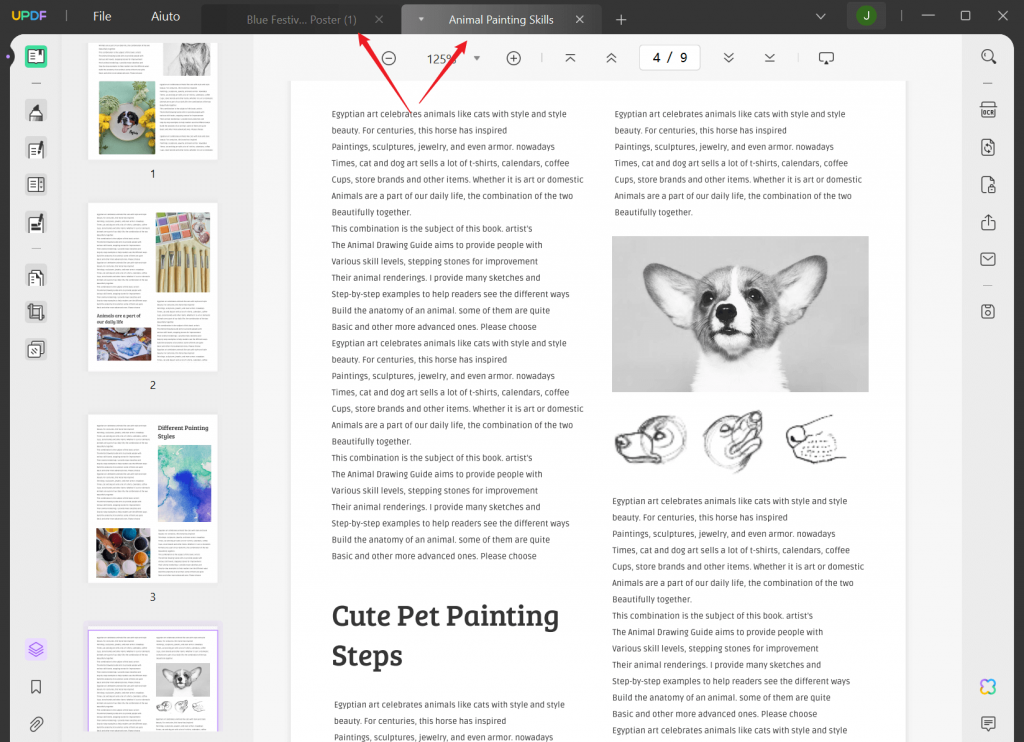Select the Crop Pages tool
This screenshot has height=742, width=1024.
click(36, 311)
